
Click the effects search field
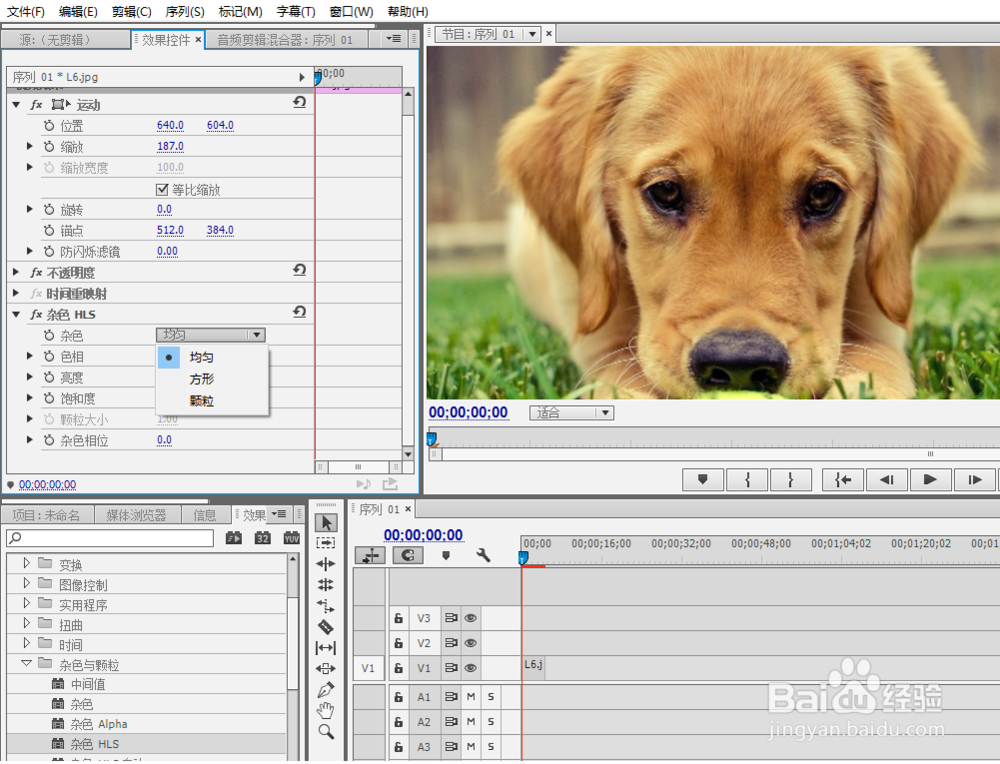pyautogui.click(x=110, y=538)
